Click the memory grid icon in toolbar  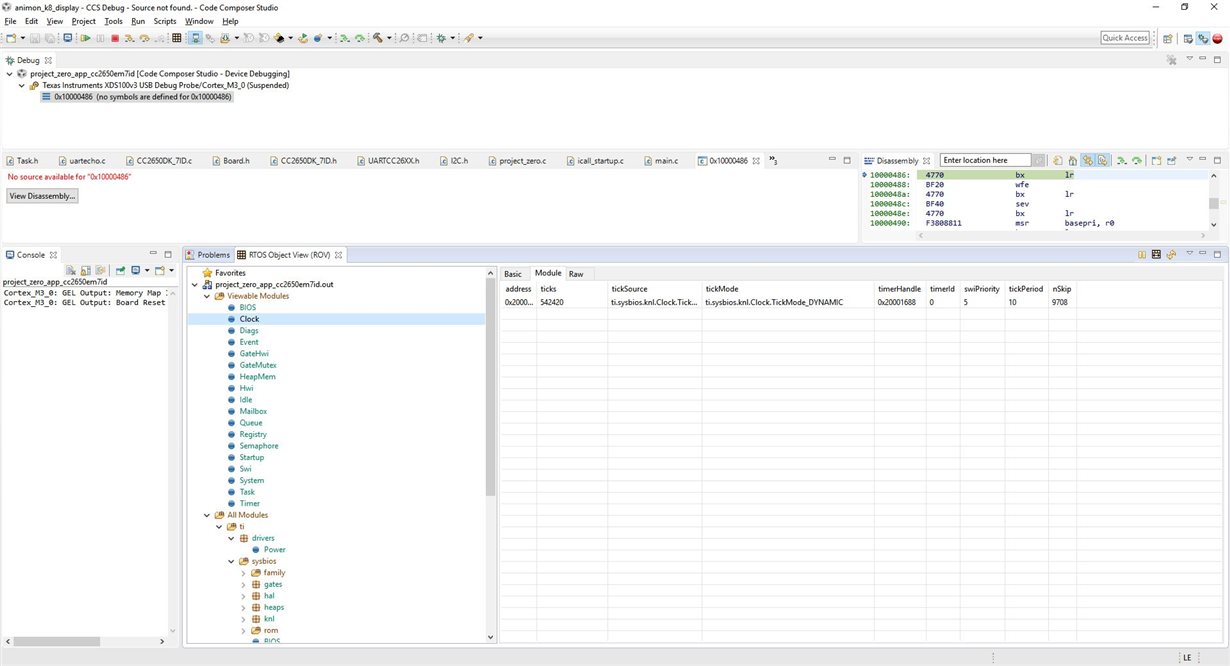(177, 38)
